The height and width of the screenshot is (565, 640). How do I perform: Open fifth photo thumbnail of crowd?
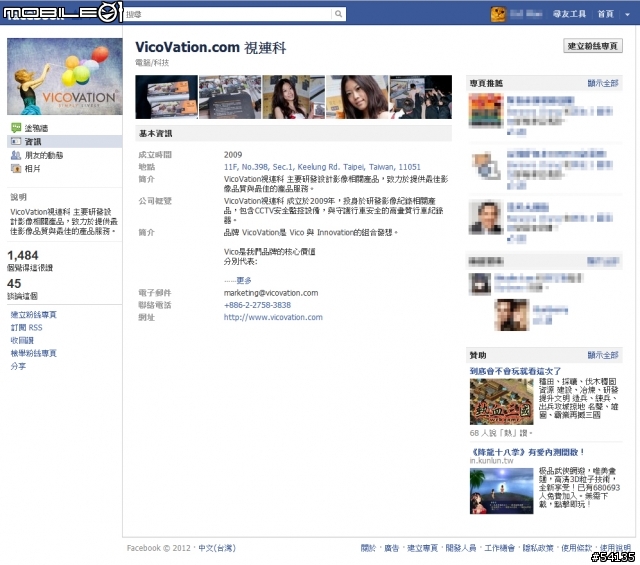[421, 97]
